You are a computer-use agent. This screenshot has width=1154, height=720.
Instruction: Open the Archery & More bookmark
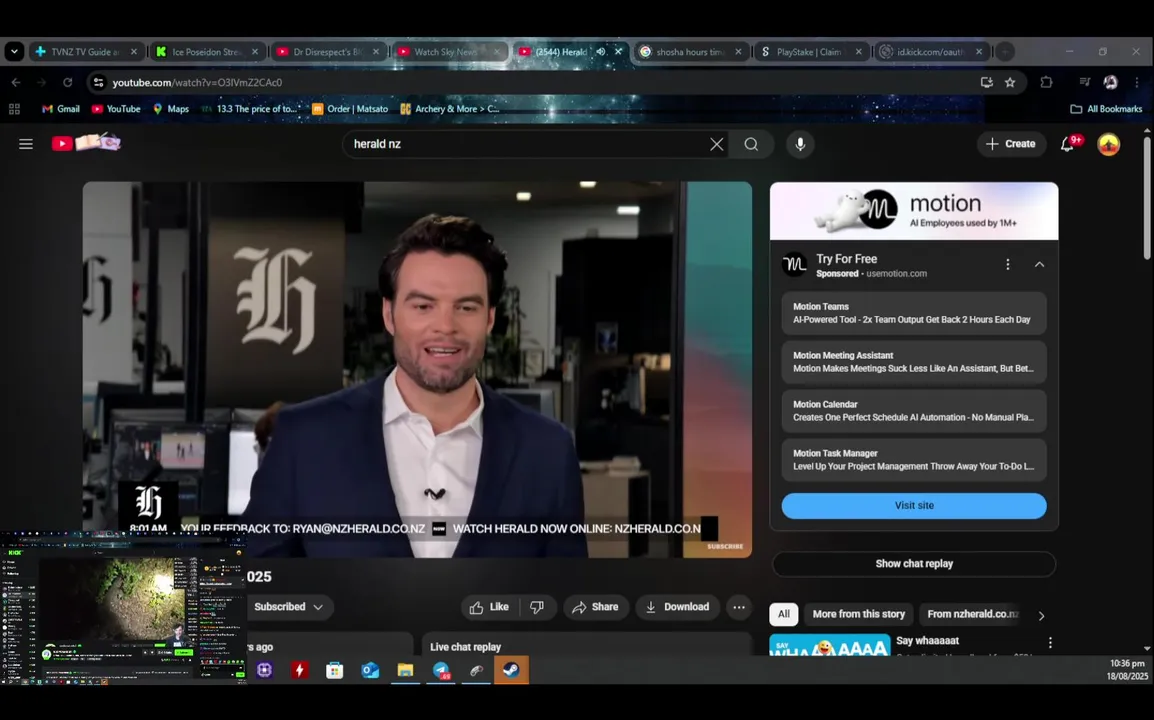pyautogui.click(x=450, y=109)
